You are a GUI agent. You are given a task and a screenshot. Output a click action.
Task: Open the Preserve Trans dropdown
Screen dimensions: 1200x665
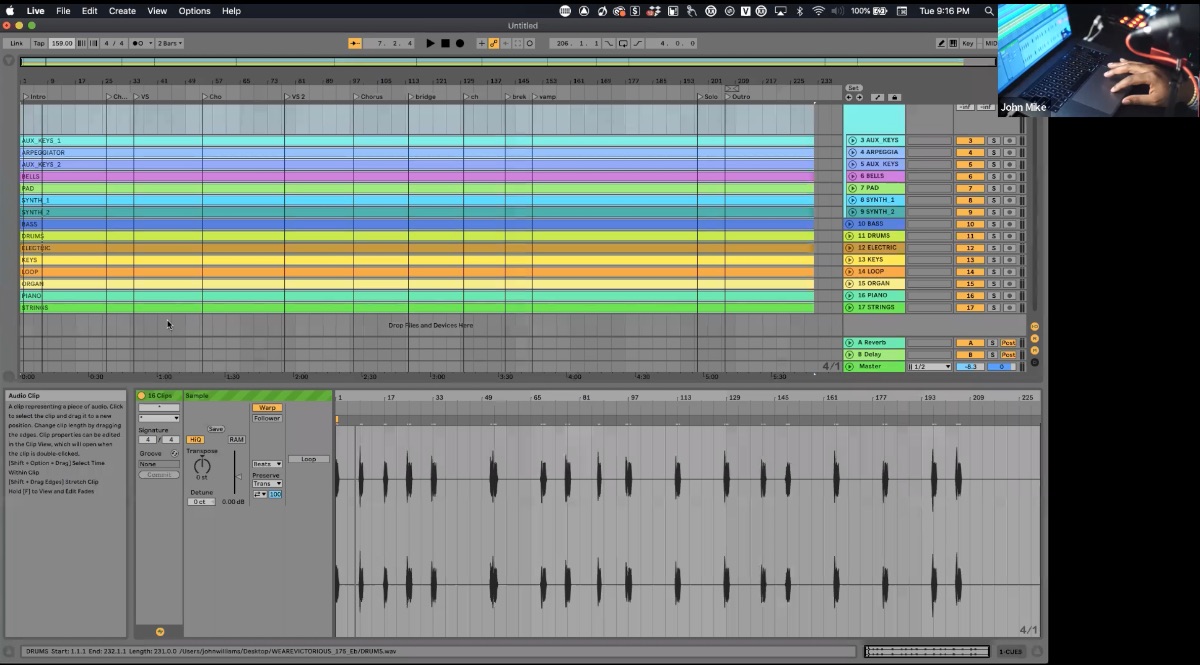[x=266, y=483]
